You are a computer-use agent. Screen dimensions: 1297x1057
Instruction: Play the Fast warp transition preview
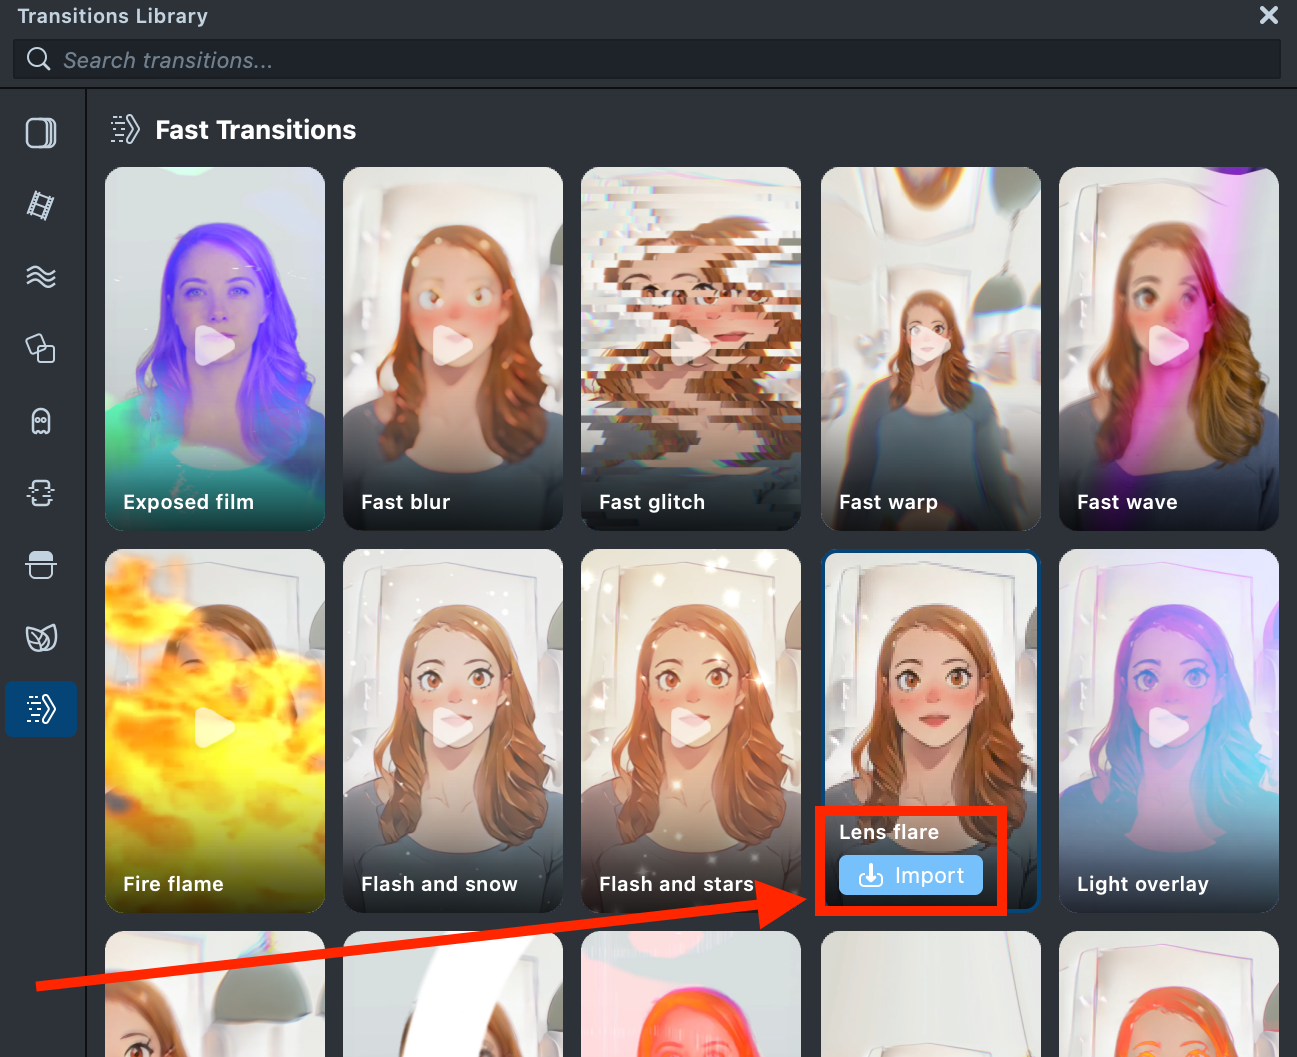[x=930, y=346]
